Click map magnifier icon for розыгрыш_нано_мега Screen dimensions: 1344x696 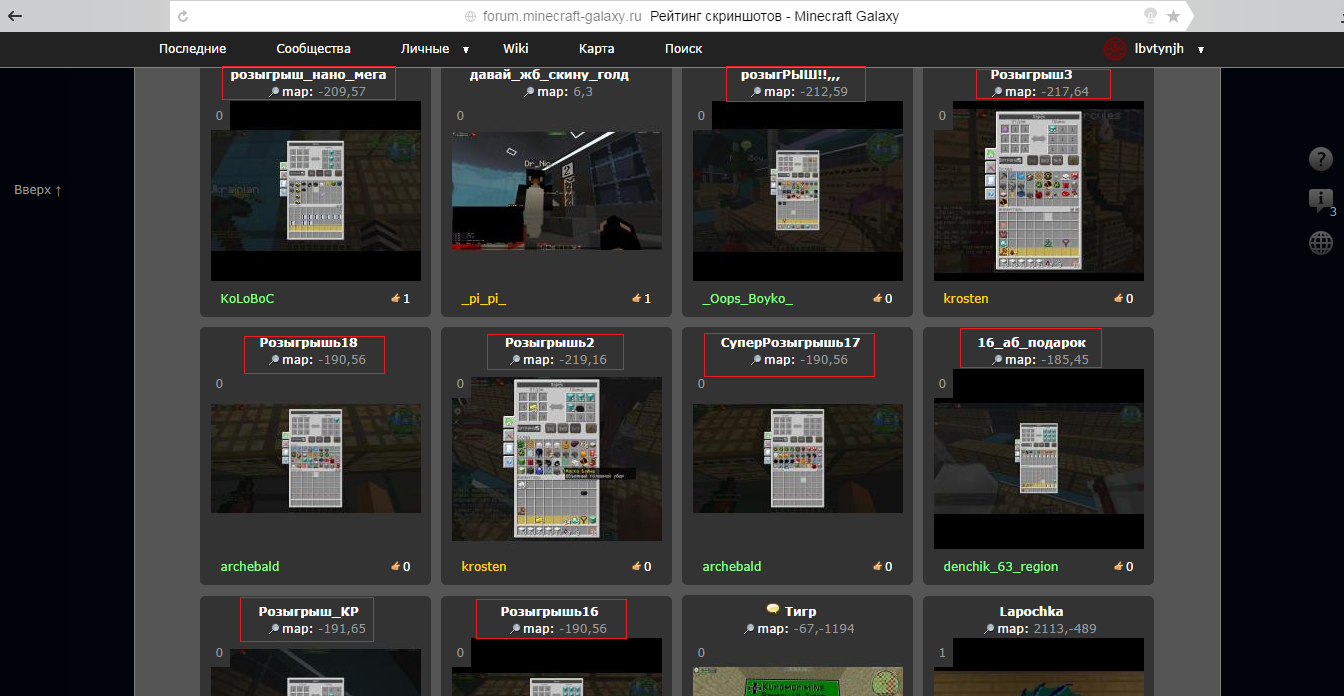tap(274, 92)
